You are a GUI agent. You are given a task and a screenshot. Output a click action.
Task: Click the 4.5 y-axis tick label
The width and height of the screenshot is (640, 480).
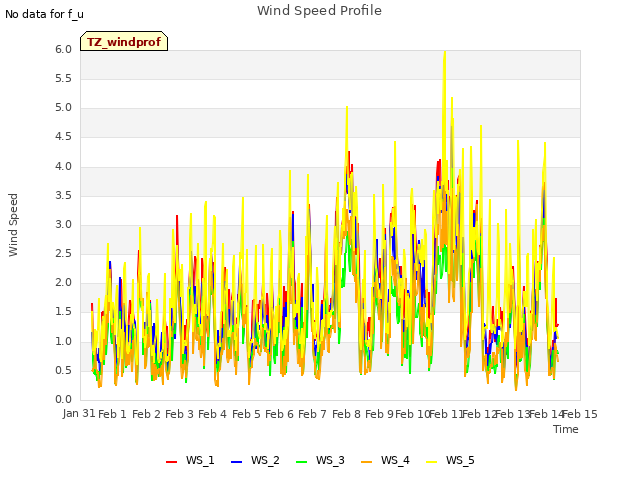click(x=63, y=137)
